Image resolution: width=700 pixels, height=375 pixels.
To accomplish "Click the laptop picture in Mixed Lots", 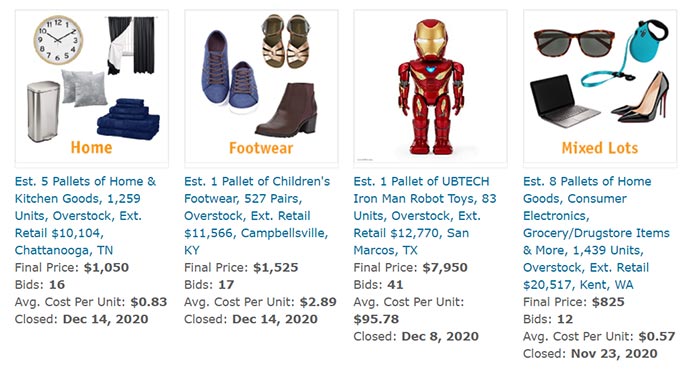I will pyautogui.click(x=563, y=101).
